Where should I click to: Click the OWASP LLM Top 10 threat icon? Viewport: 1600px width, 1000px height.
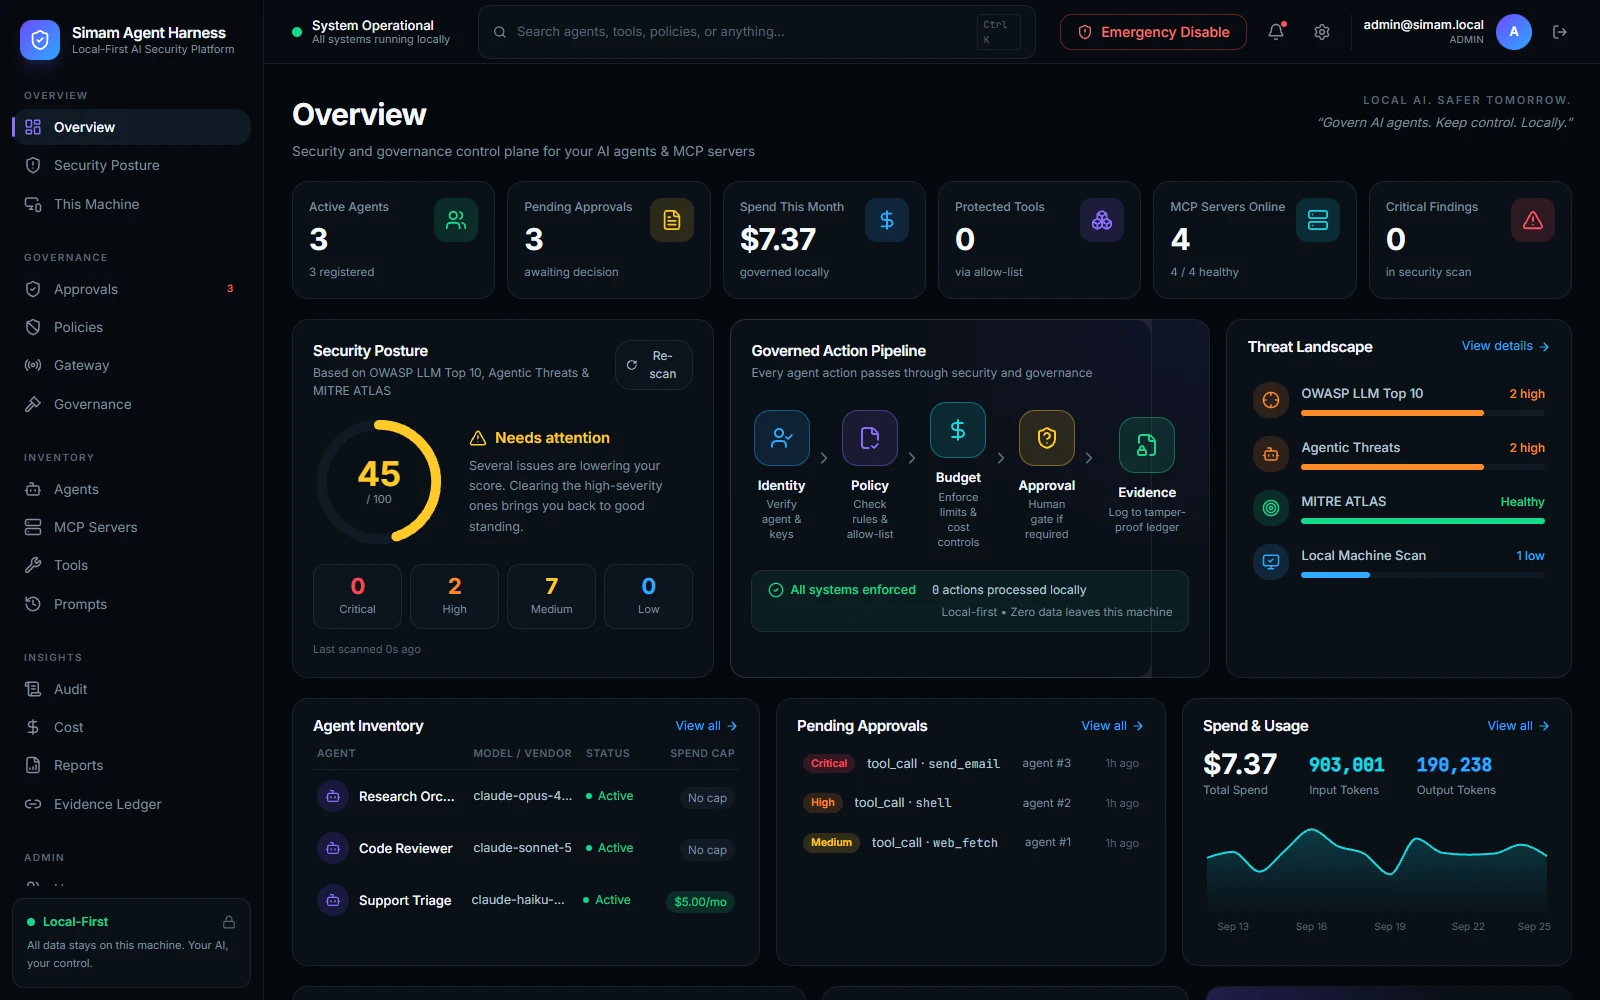(1271, 400)
